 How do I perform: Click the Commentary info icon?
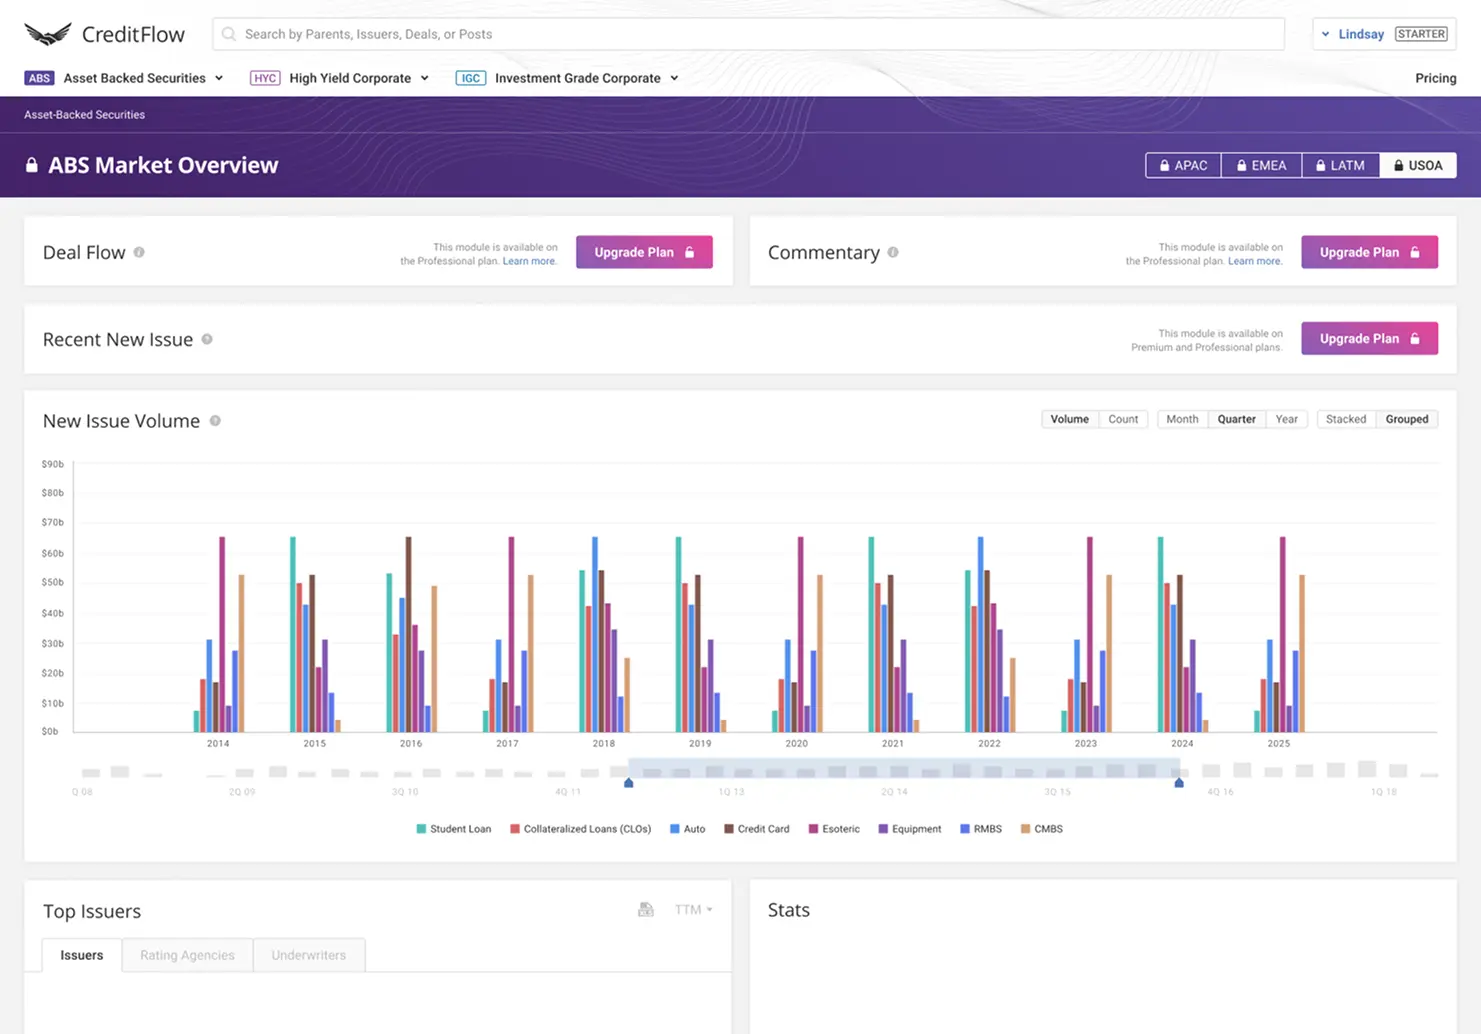pos(893,252)
